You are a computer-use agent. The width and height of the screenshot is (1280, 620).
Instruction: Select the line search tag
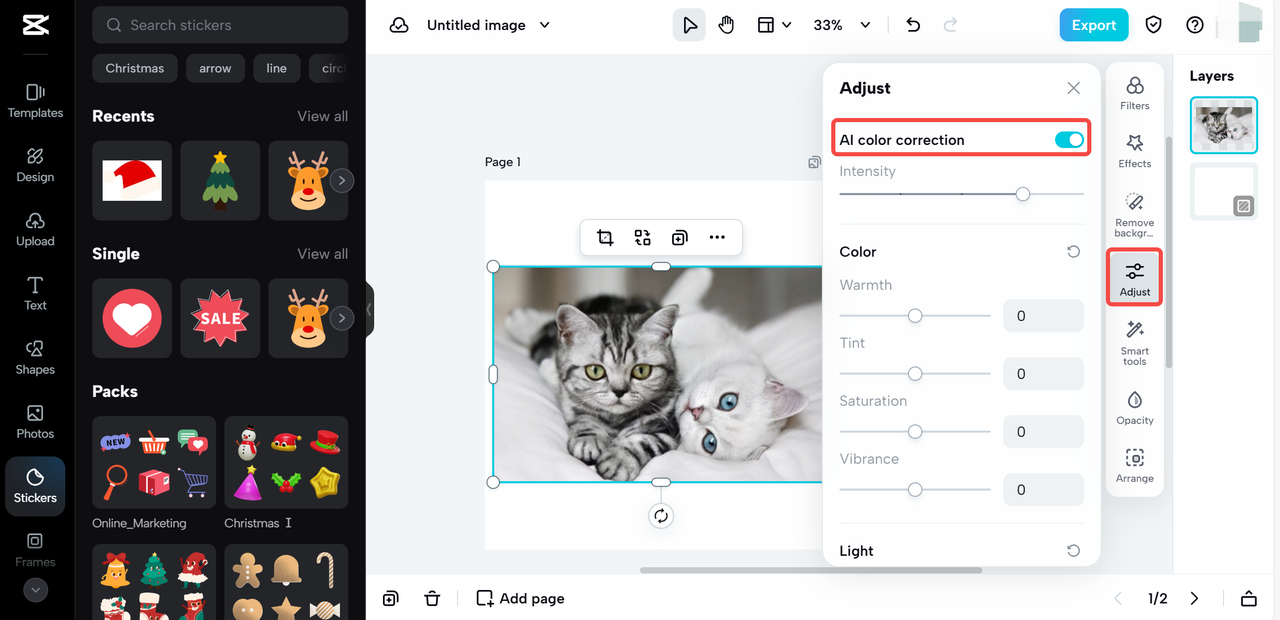[277, 68]
